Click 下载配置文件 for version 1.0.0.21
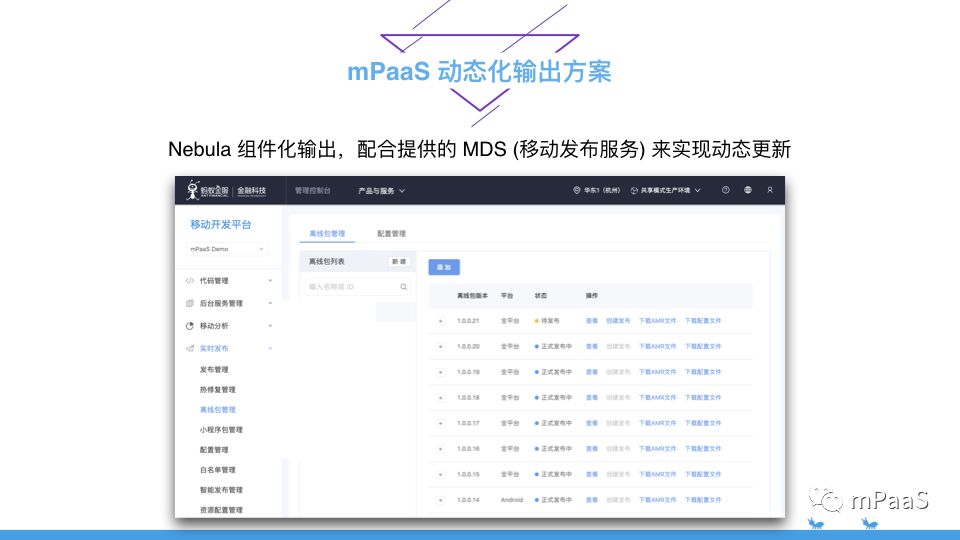 pyautogui.click(x=703, y=321)
